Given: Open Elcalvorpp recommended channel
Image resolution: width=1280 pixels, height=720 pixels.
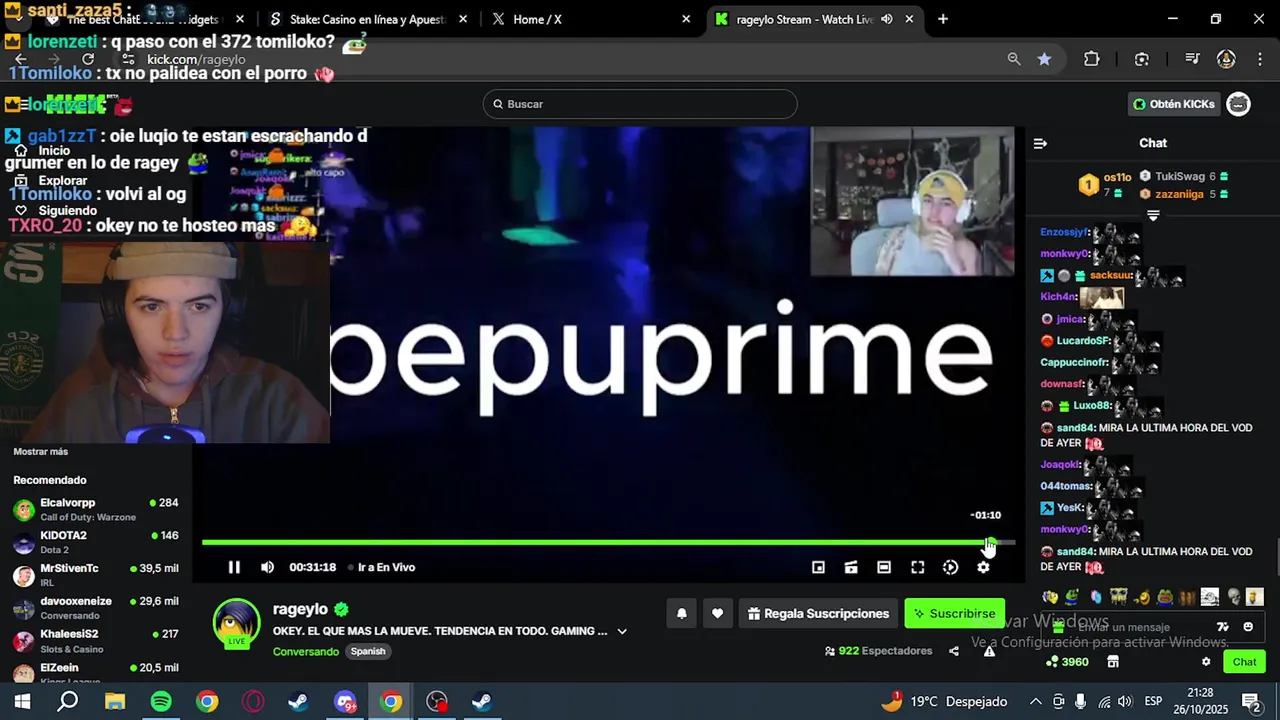Looking at the screenshot, I should 96,509.
